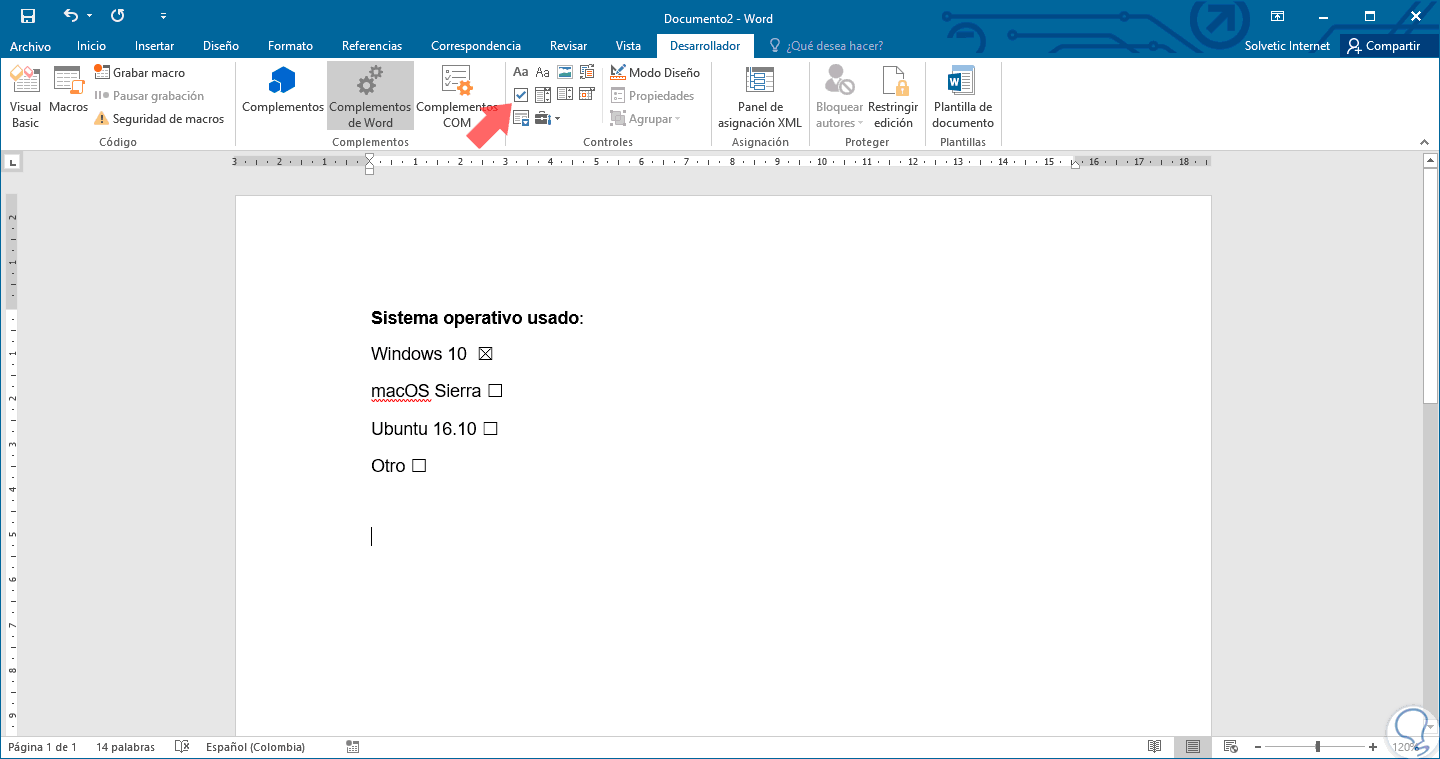
Task: Insert a building block gallery control
Action: [587, 72]
